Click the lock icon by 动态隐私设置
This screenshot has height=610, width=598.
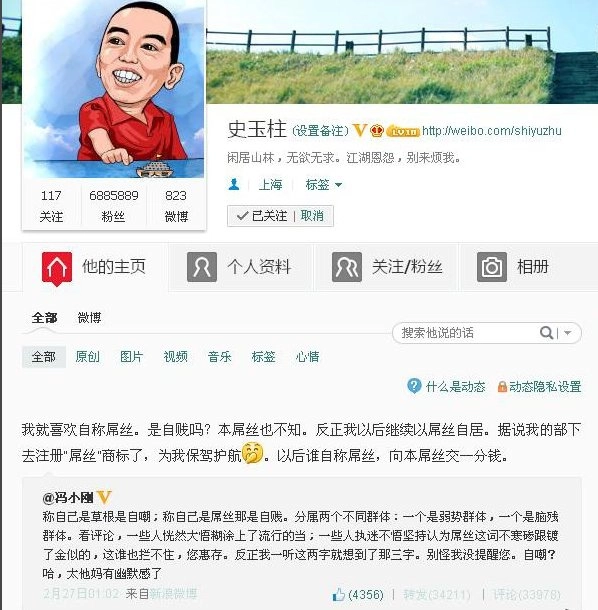tap(502, 386)
